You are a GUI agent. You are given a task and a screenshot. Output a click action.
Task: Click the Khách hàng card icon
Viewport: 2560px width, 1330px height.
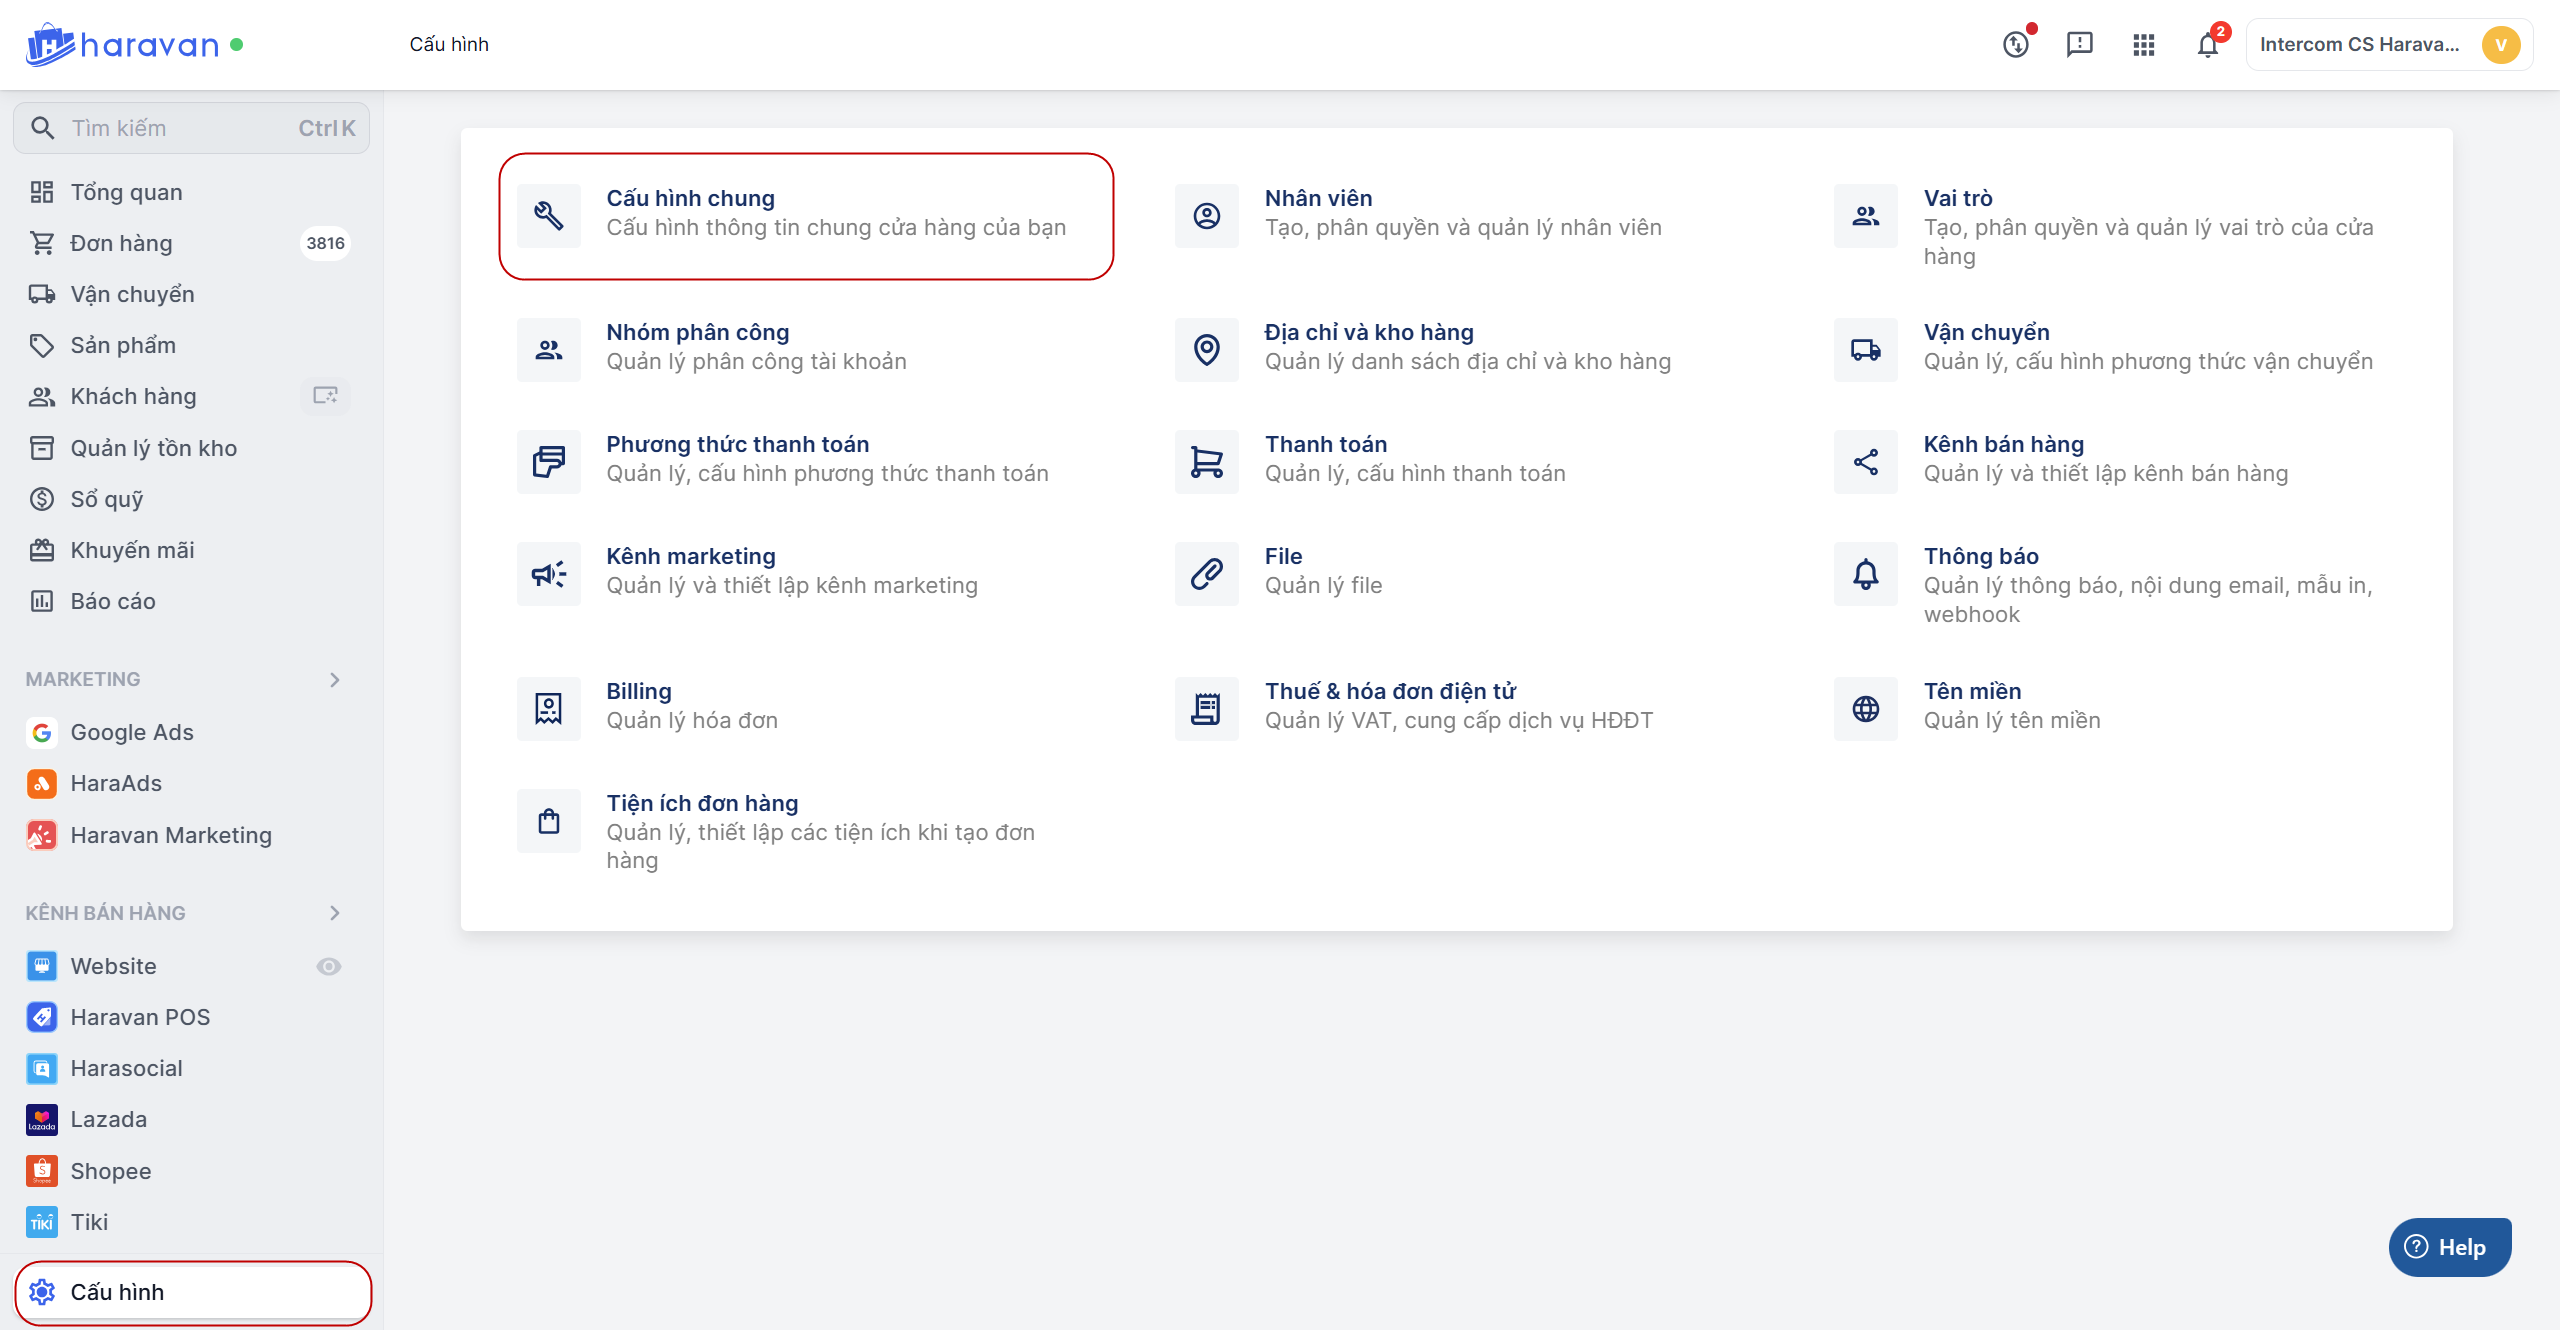[325, 396]
